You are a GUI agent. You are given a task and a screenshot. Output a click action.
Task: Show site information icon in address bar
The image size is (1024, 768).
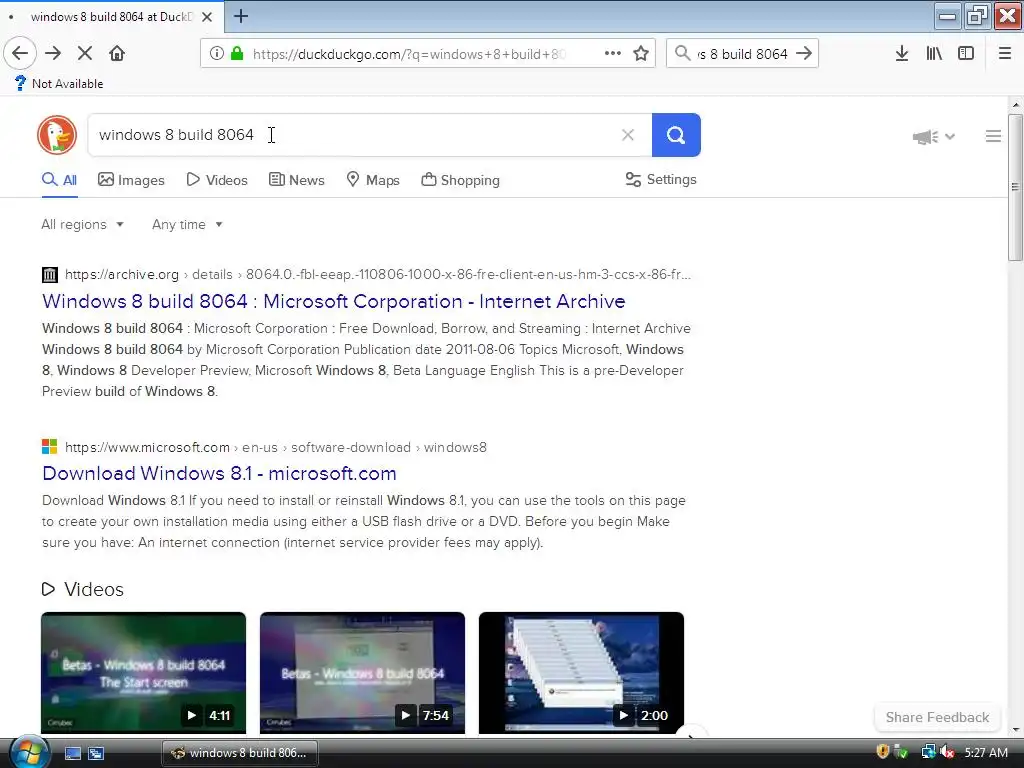pos(217,54)
